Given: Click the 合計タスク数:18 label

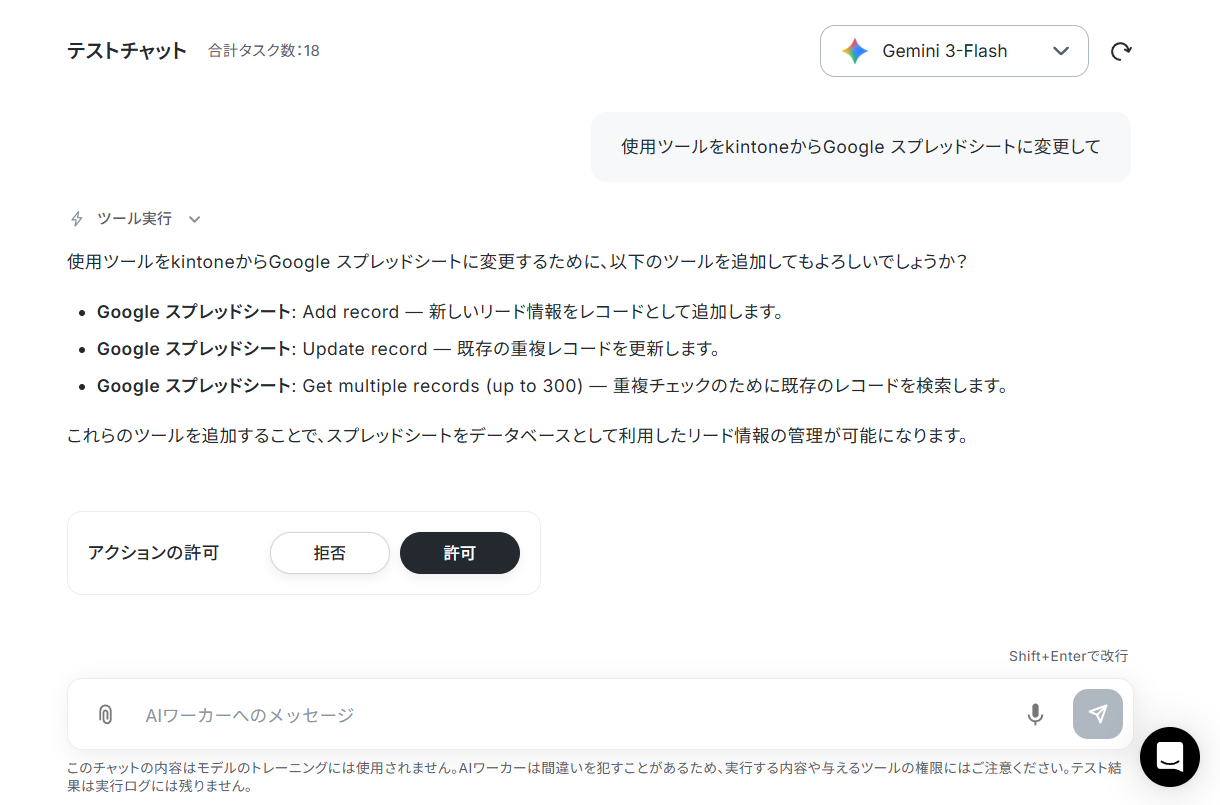Looking at the screenshot, I should pyautogui.click(x=264, y=51).
